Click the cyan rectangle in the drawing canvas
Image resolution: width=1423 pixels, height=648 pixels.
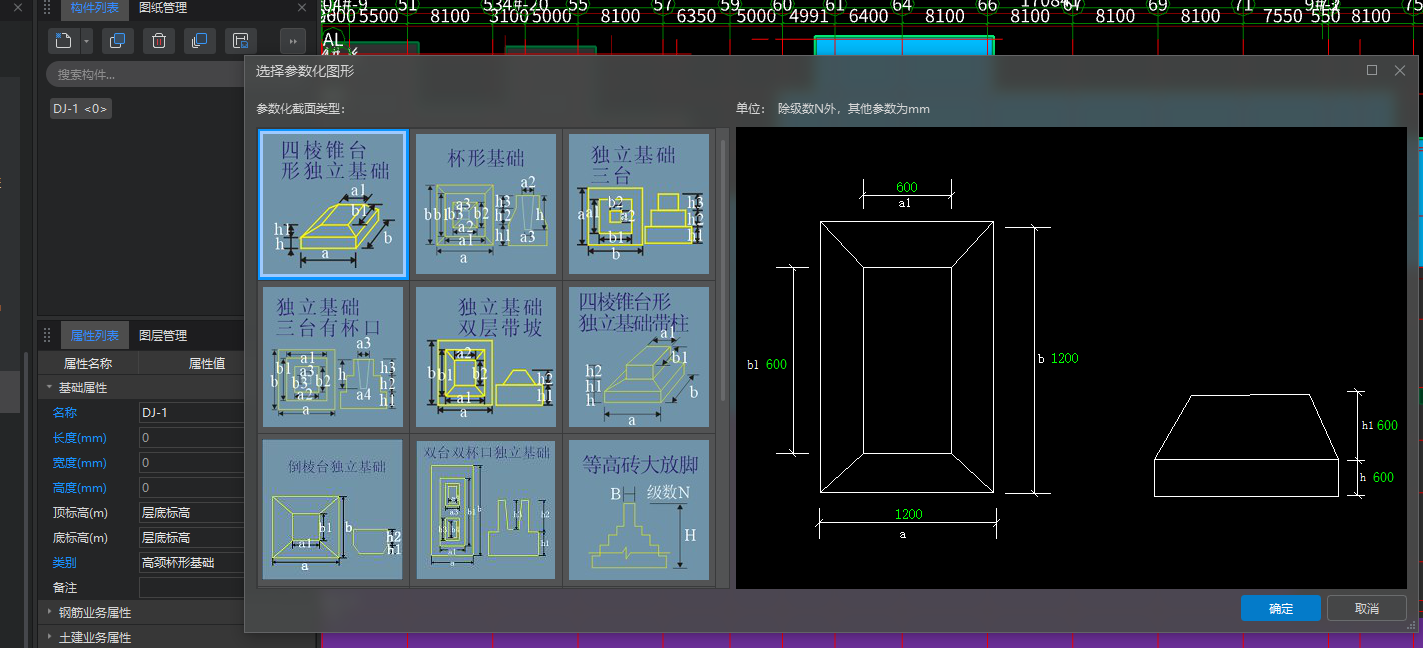click(904, 46)
